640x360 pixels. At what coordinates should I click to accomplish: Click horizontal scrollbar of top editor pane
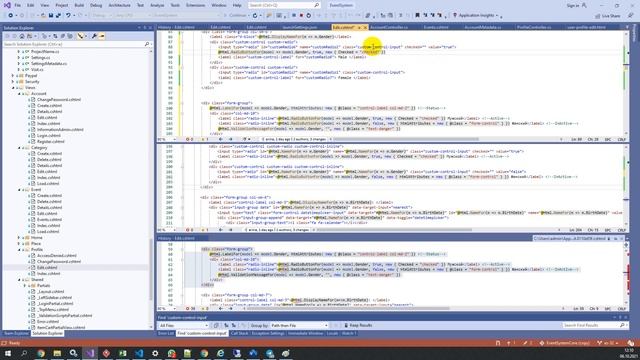406,139
